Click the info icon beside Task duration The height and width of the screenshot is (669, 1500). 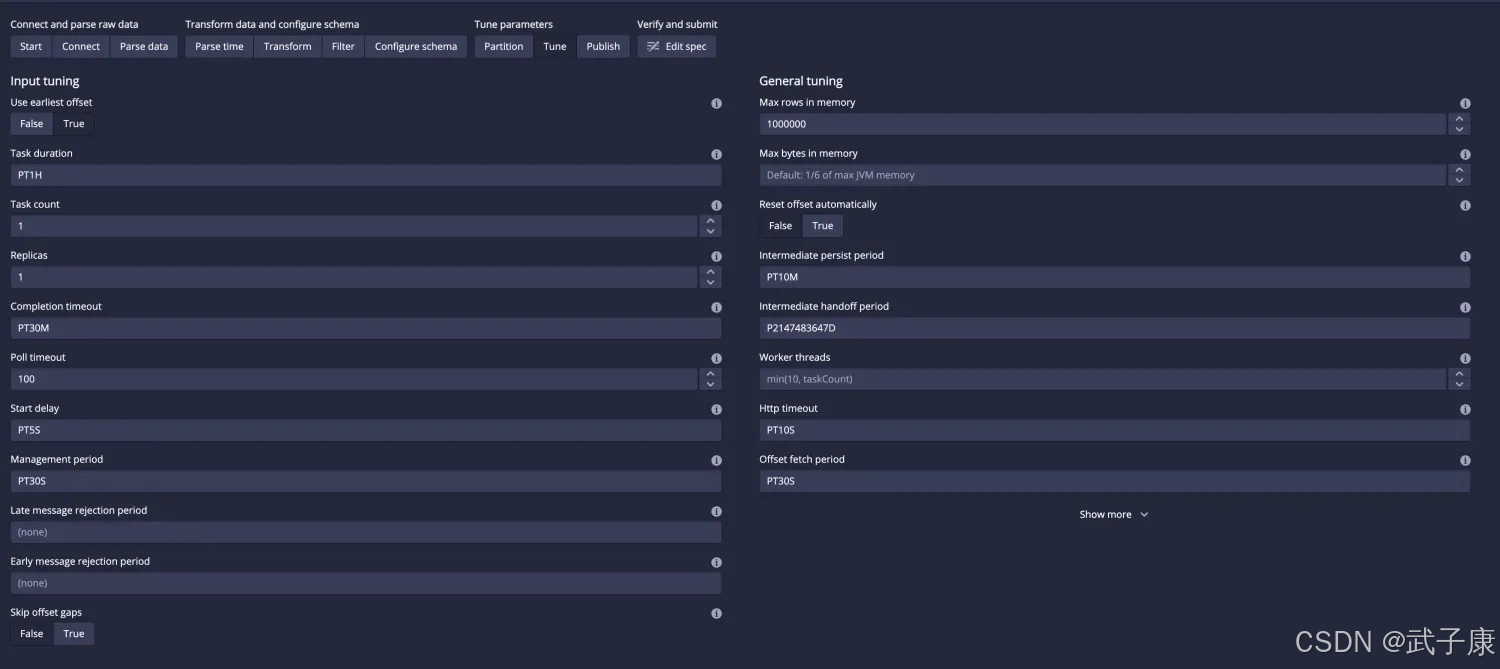716,155
